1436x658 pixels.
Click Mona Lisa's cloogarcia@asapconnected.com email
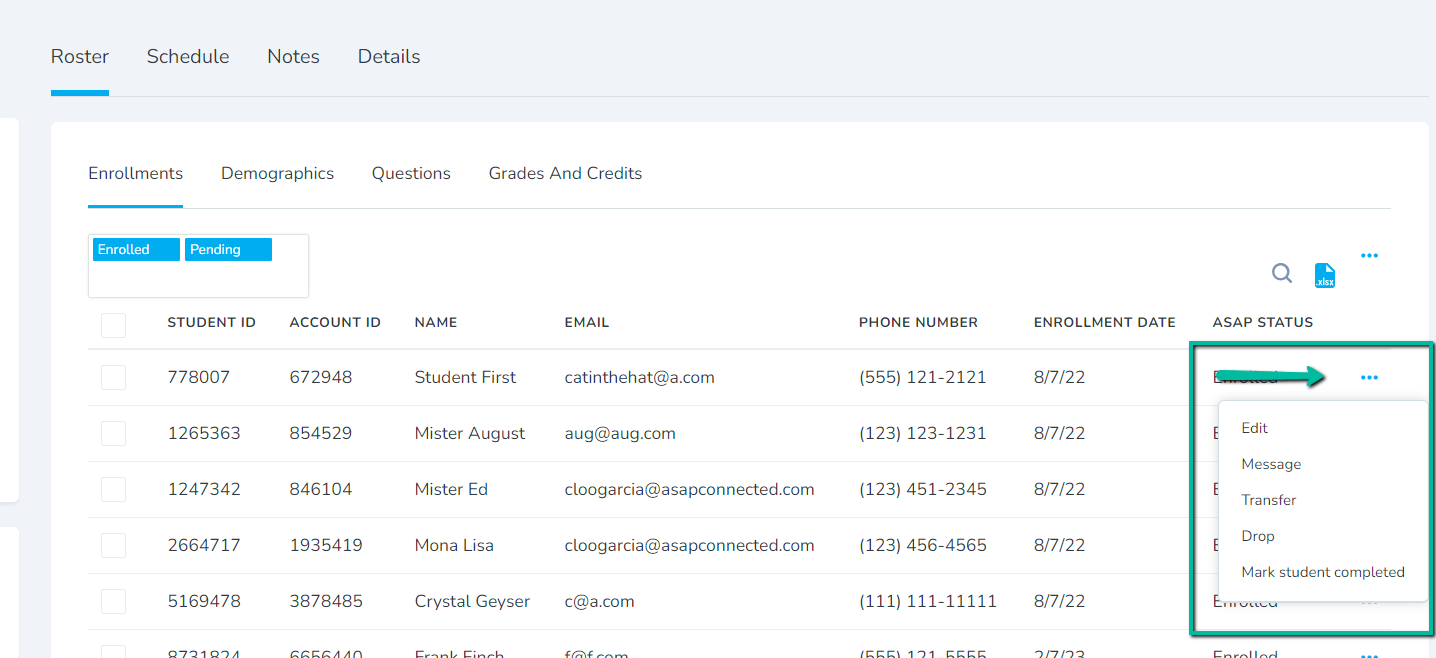click(x=690, y=545)
